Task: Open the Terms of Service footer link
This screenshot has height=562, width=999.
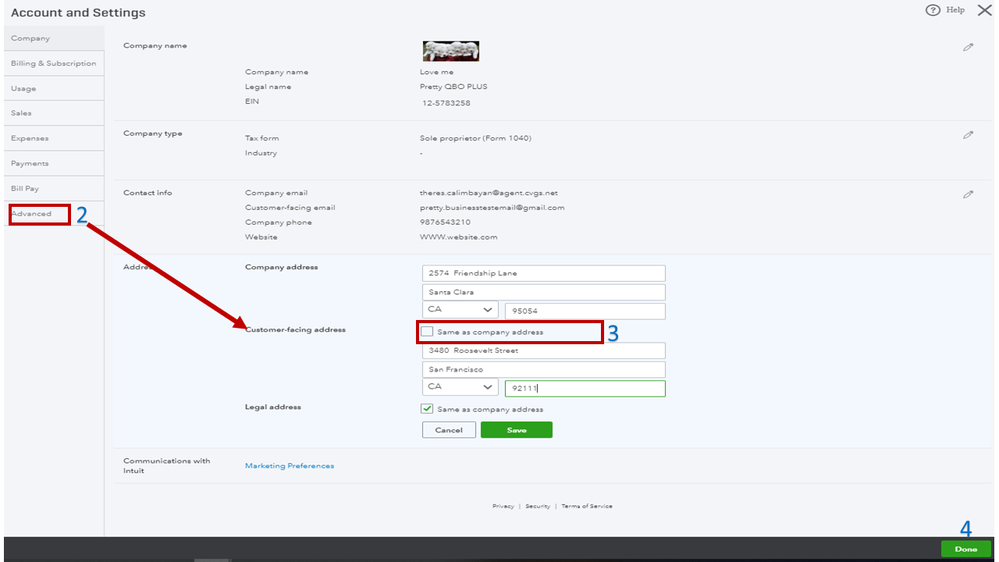Action: point(587,506)
